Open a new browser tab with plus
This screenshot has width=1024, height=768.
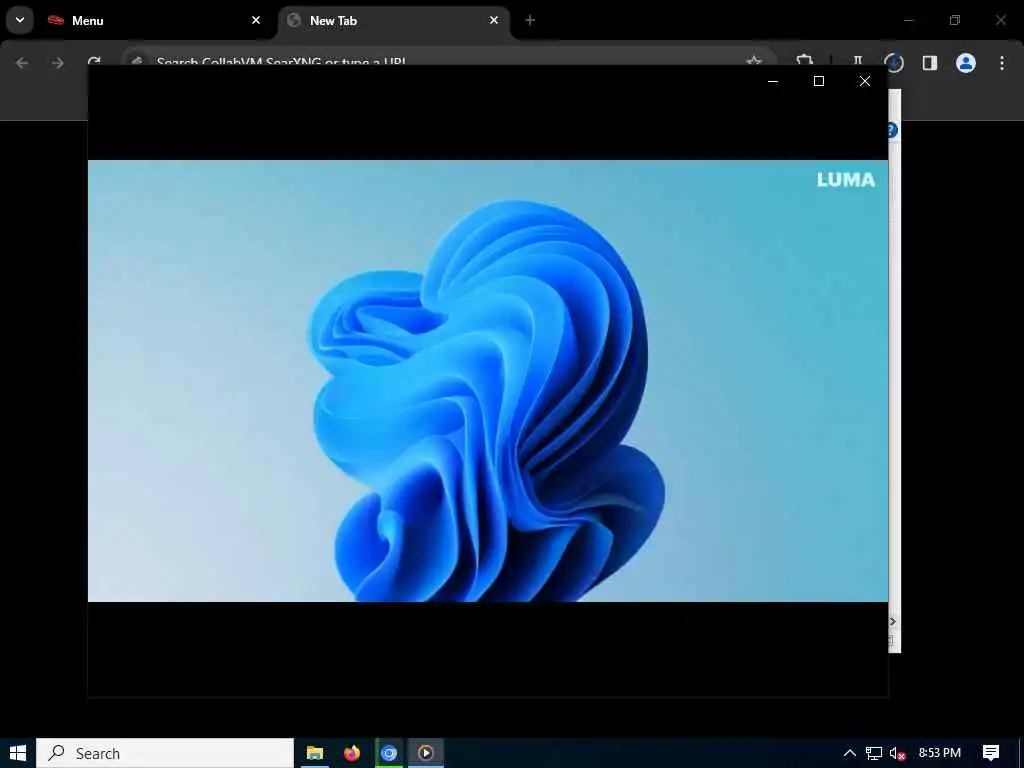click(x=530, y=20)
